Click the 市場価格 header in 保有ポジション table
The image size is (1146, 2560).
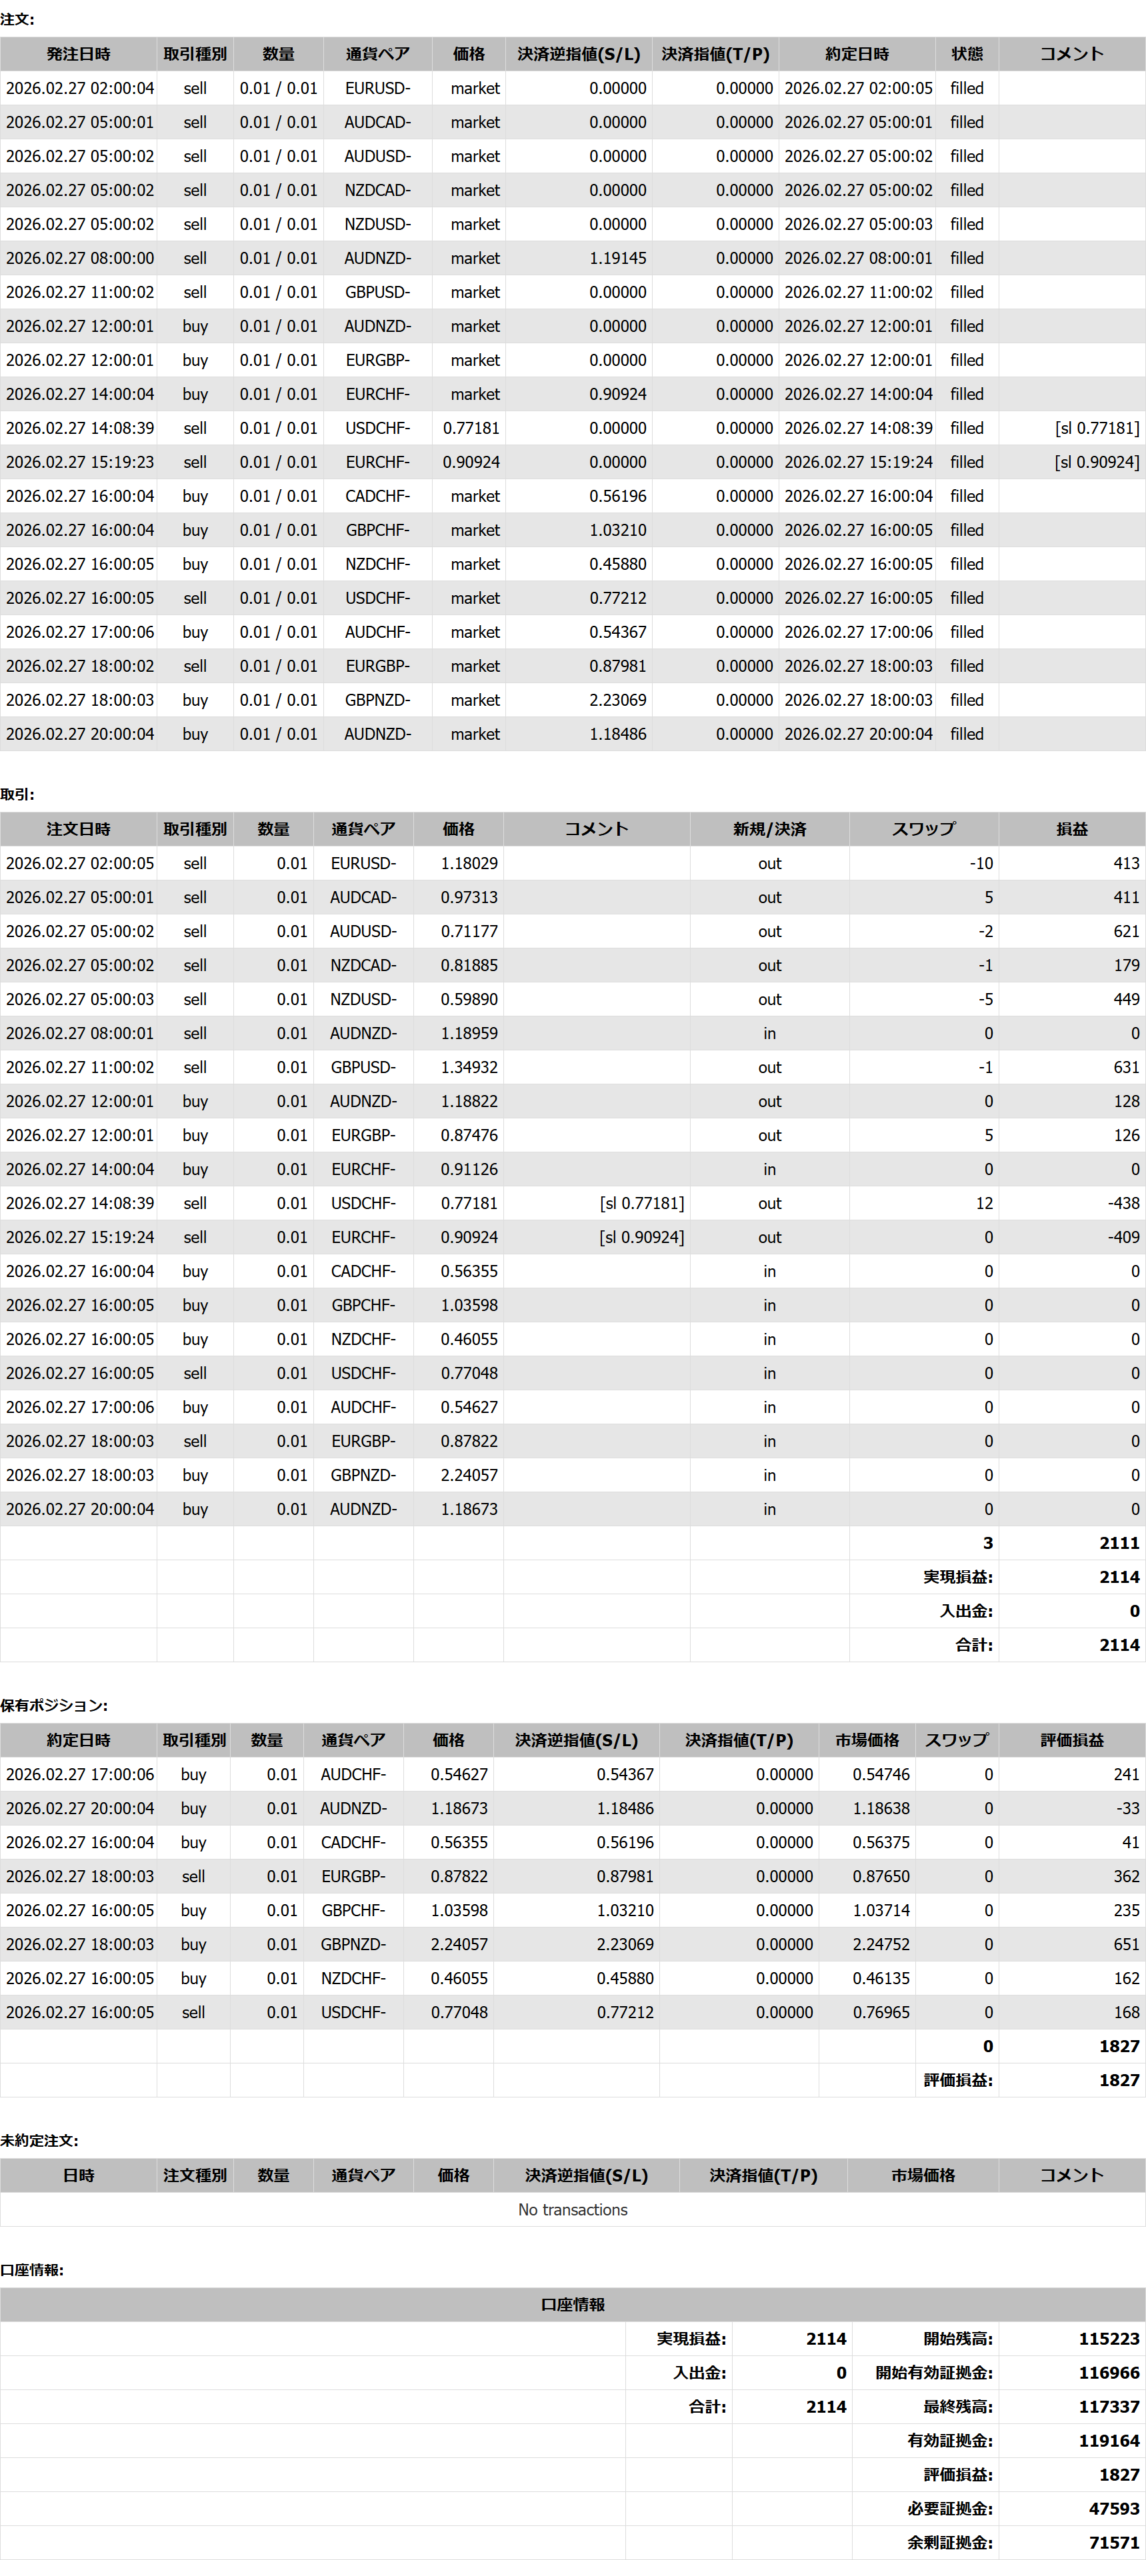867,1740
